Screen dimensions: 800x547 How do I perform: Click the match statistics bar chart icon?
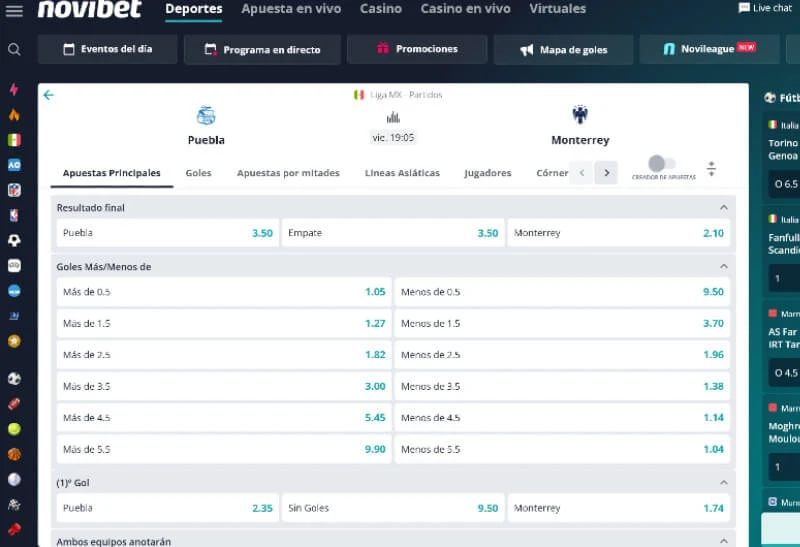point(393,118)
